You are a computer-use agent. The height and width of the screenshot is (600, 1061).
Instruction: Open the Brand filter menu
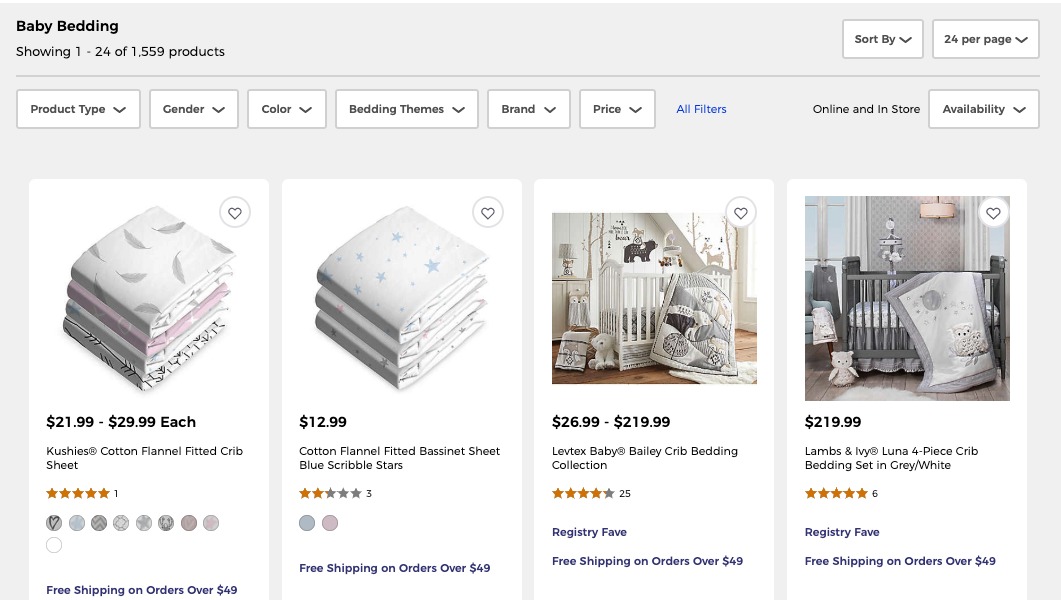click(x=528, y=109)
